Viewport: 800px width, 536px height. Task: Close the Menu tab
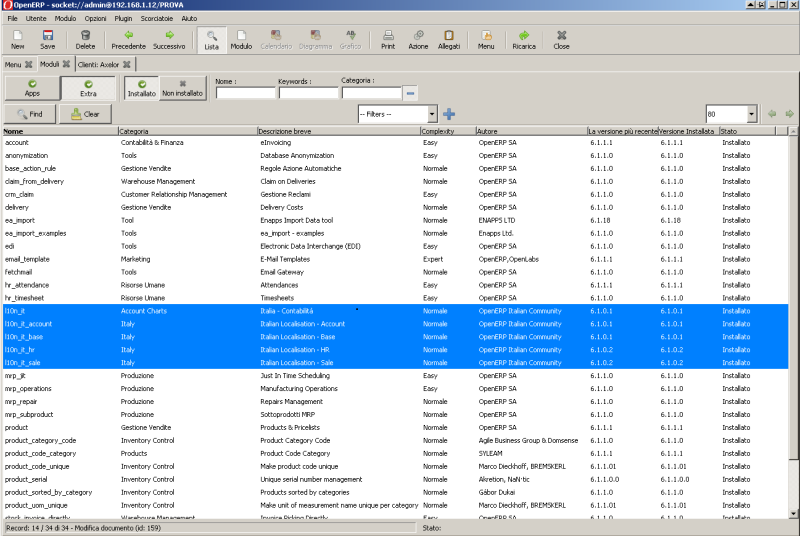(x=29, y=64)
